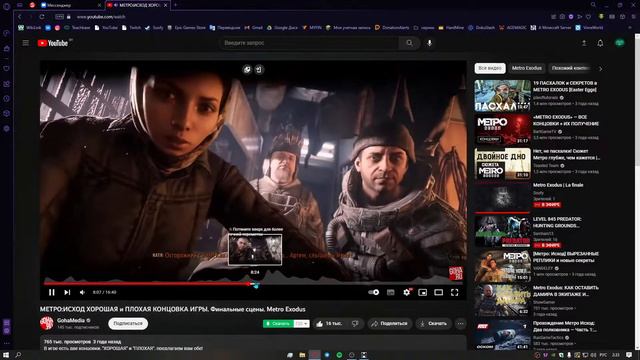The width and height of the screenshot is (640, 360).
Task: Open the '19 ПАСХАЛОК и СЕКРЕТОВ' video thumbnail
Action: coord(502,96)
